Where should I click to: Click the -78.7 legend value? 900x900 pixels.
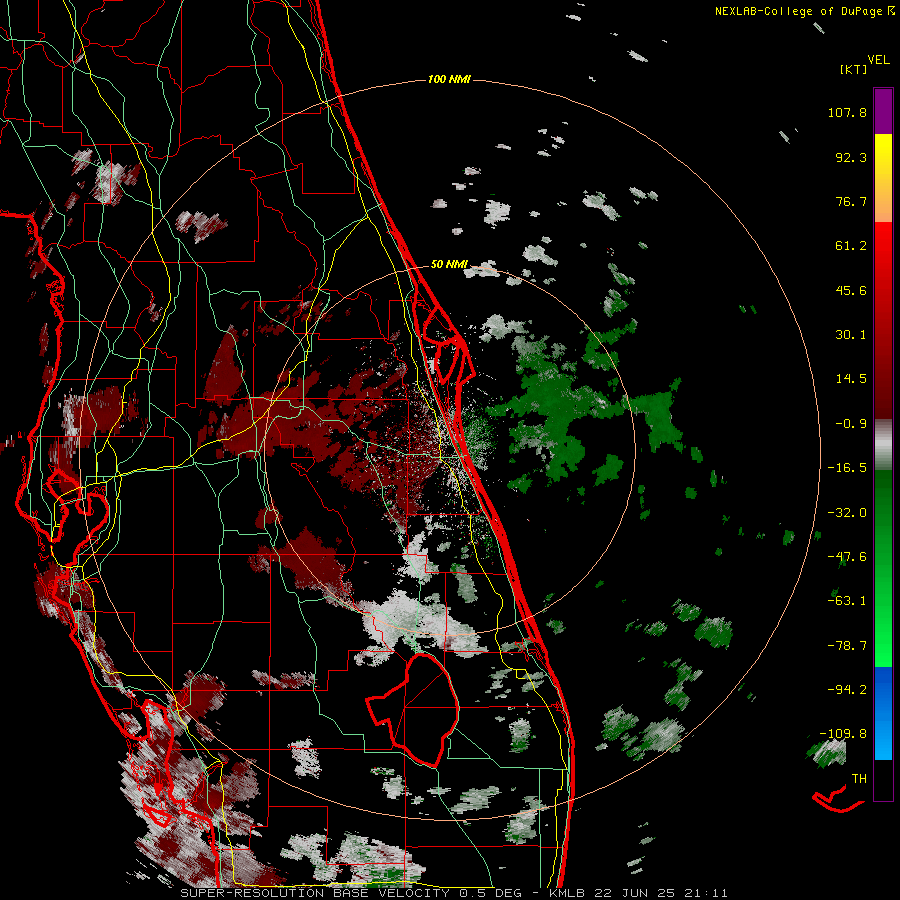pos(847,646)
